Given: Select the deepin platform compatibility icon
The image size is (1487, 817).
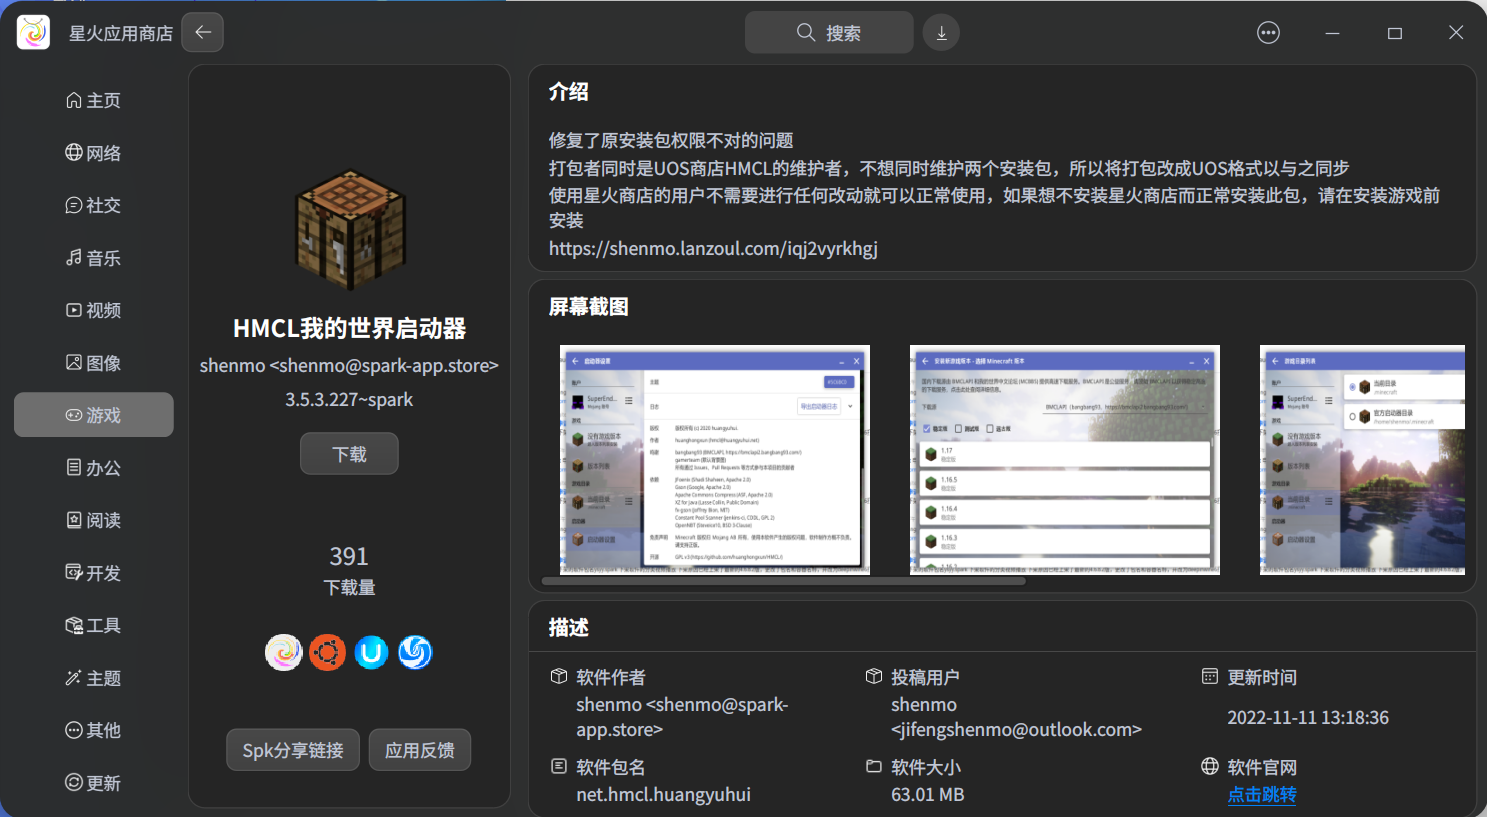Looking at the screenshot, I should [415, 652].
